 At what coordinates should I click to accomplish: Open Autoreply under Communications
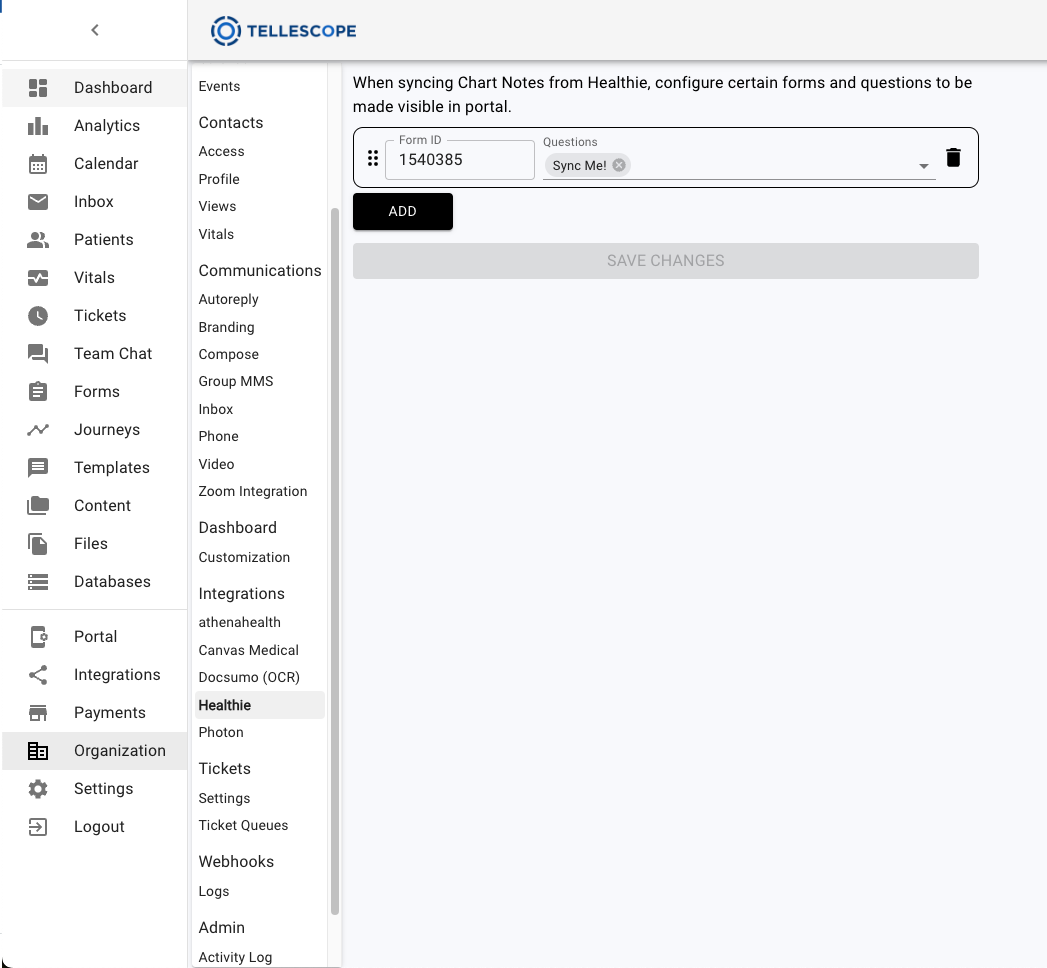pyautogui.click(x=228, y=300)
